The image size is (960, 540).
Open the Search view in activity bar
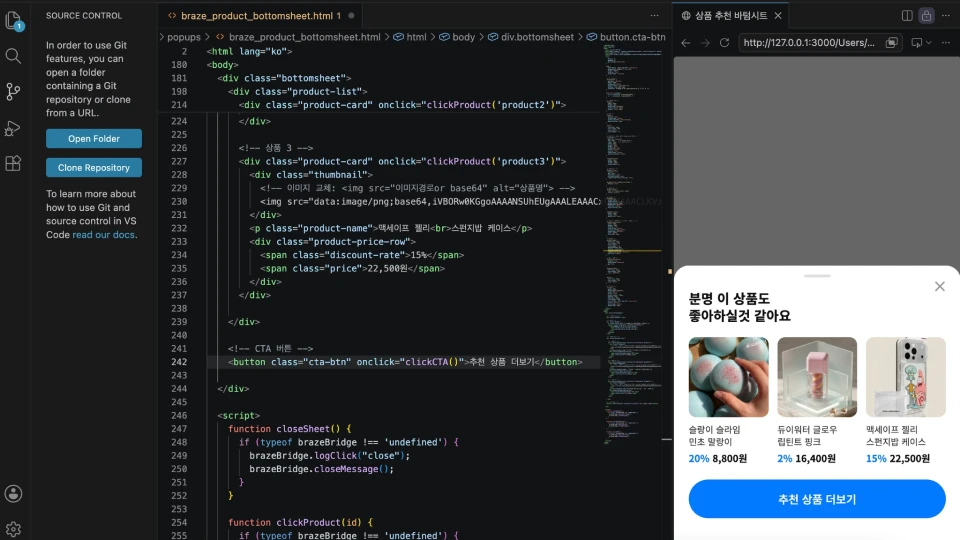click(x=13, y=56)
